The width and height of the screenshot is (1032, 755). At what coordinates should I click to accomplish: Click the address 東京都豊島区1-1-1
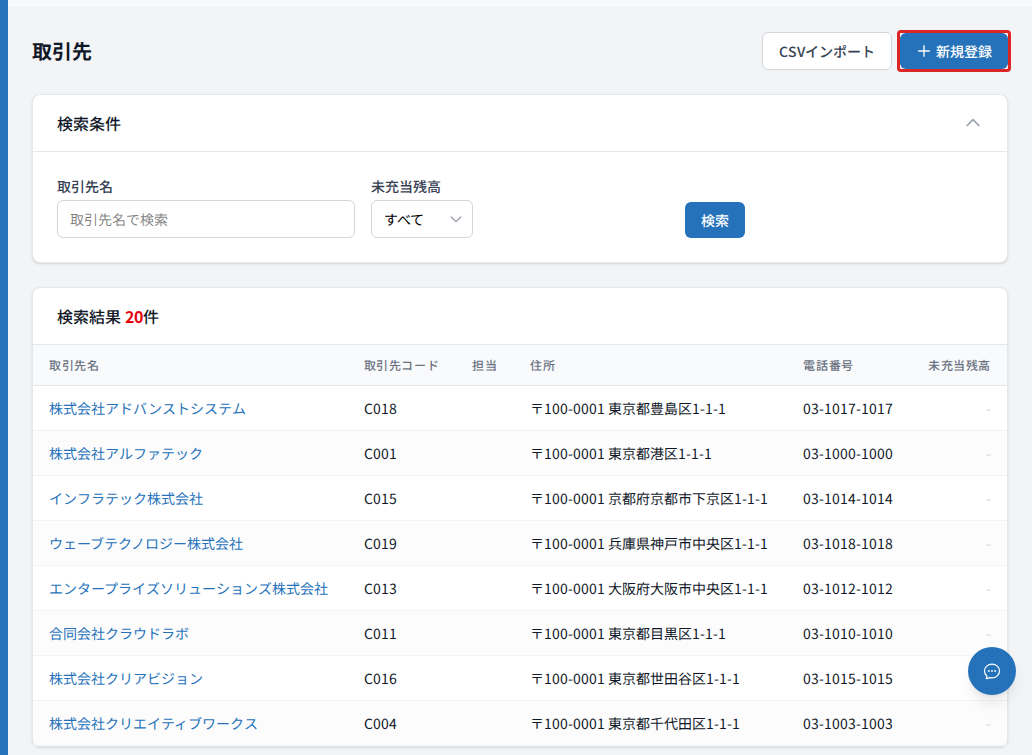tap(667, 409)
